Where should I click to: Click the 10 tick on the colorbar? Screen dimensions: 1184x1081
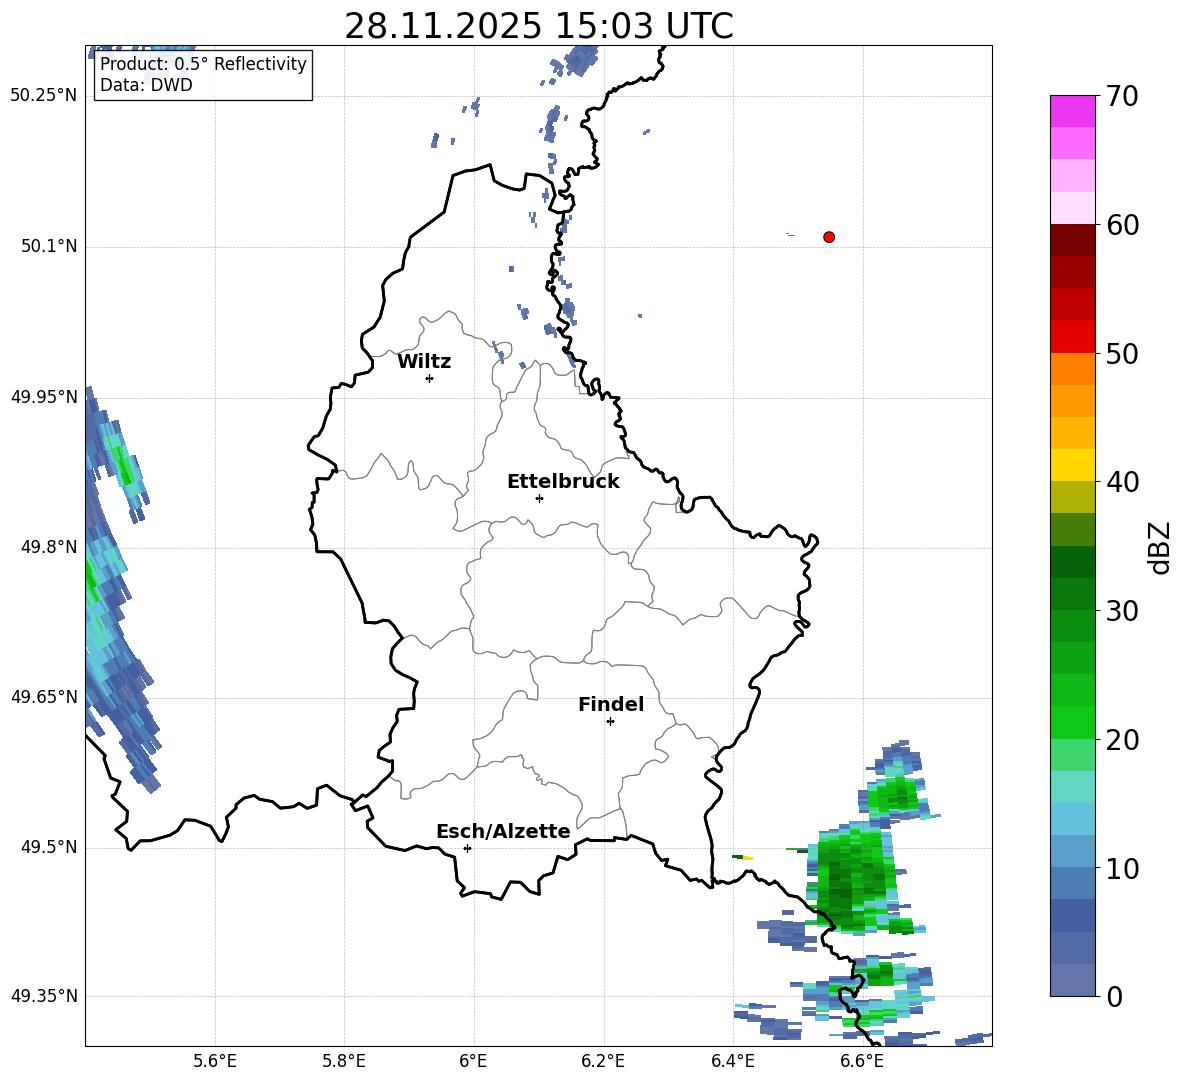tap(1122, 868)
